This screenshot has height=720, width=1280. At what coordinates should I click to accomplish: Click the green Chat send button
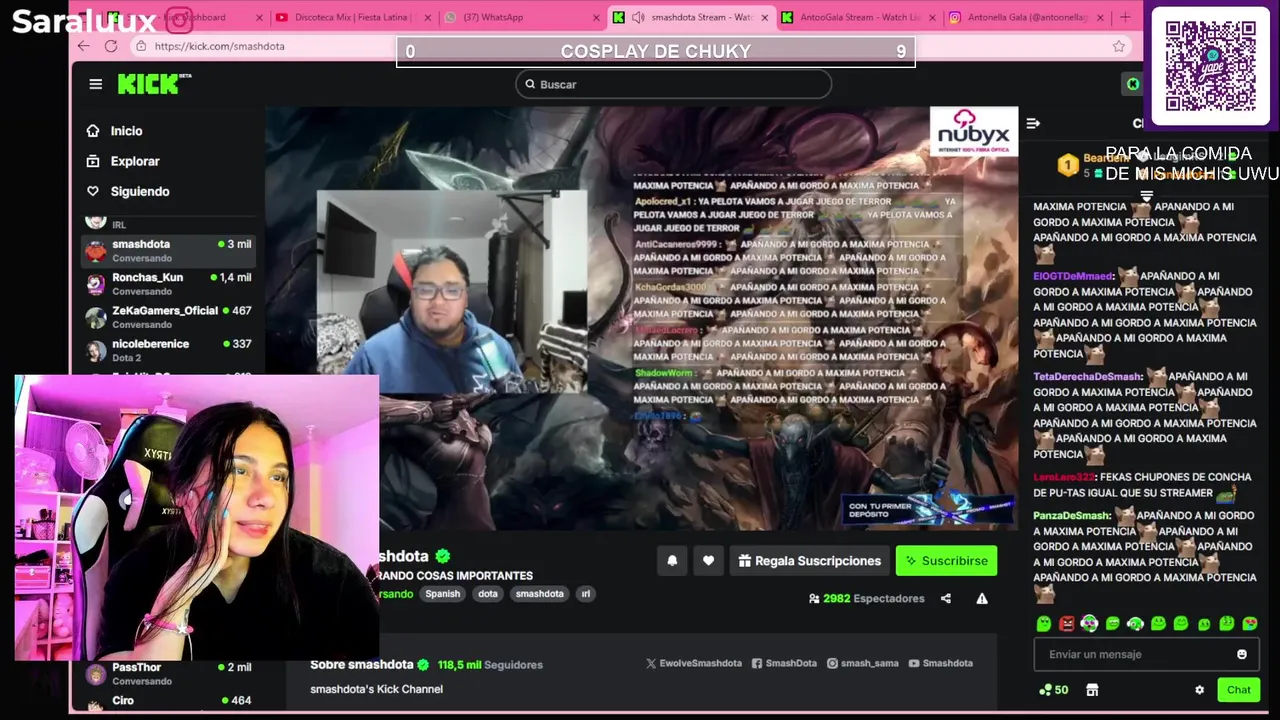click(x=1239, y=690)
